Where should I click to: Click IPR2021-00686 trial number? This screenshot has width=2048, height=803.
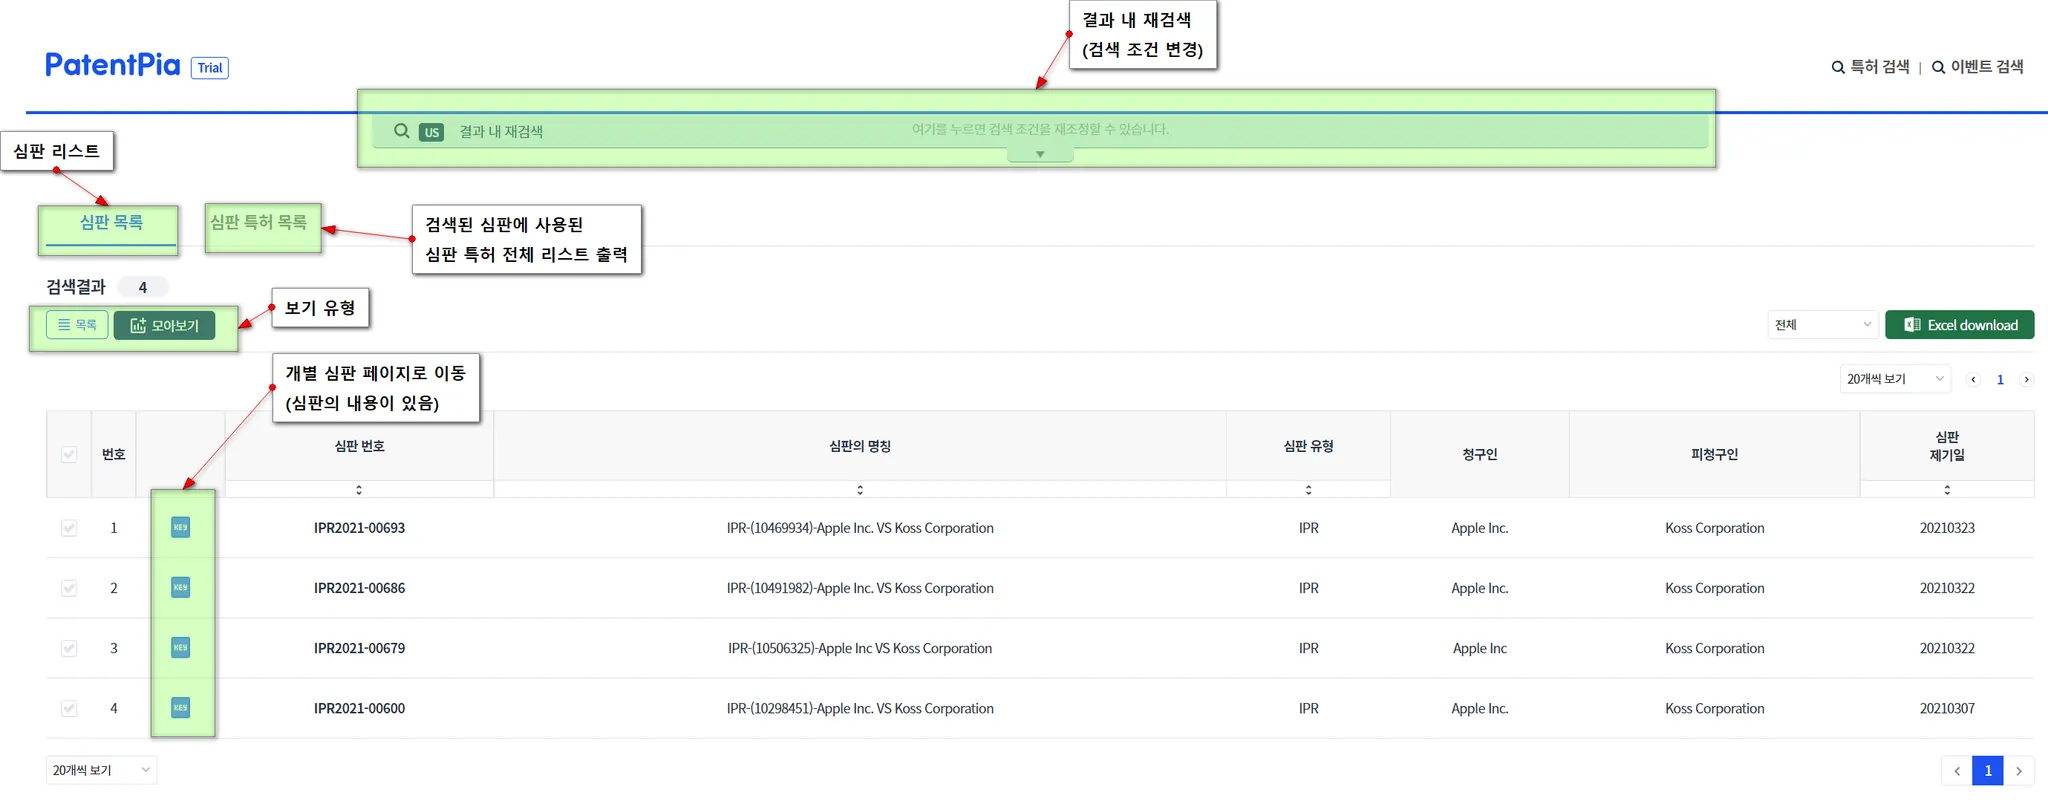point(359,588)
